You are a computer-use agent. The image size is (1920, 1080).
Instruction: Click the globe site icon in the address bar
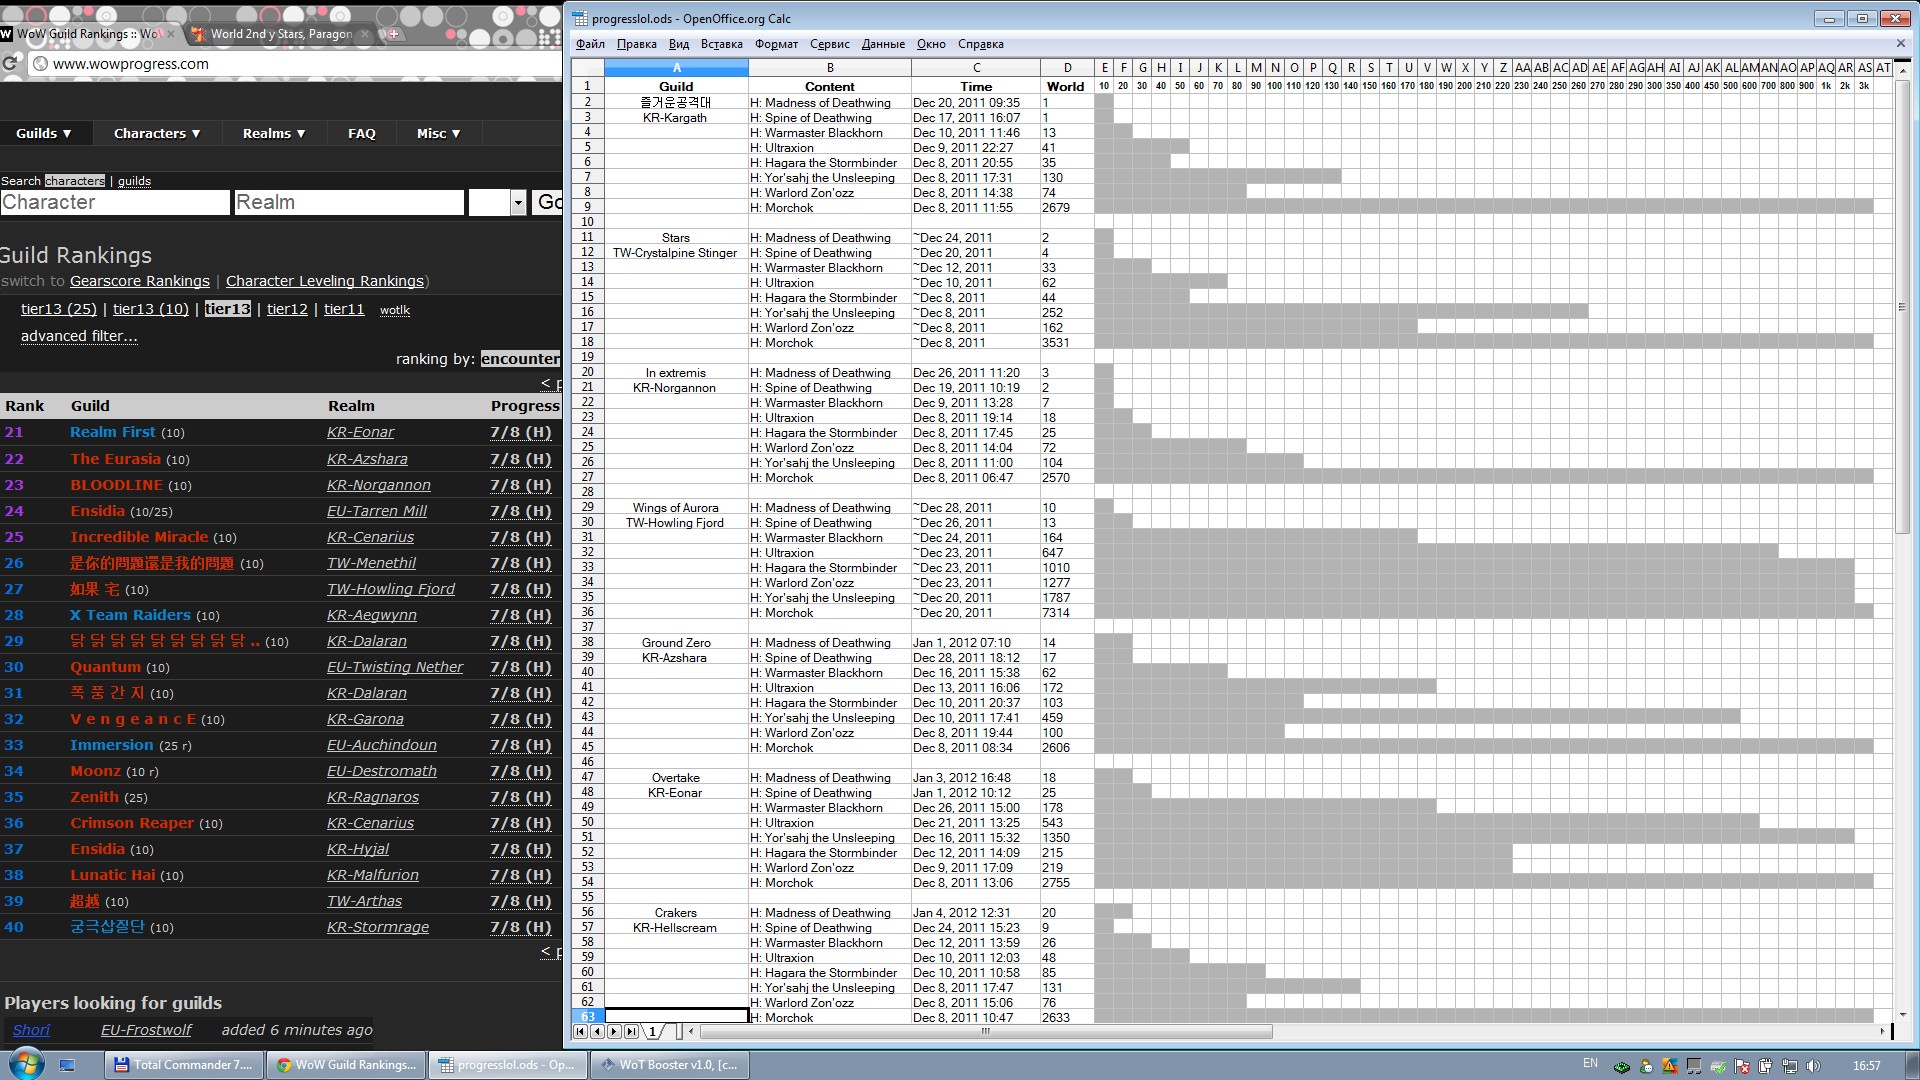click(40, 64)
